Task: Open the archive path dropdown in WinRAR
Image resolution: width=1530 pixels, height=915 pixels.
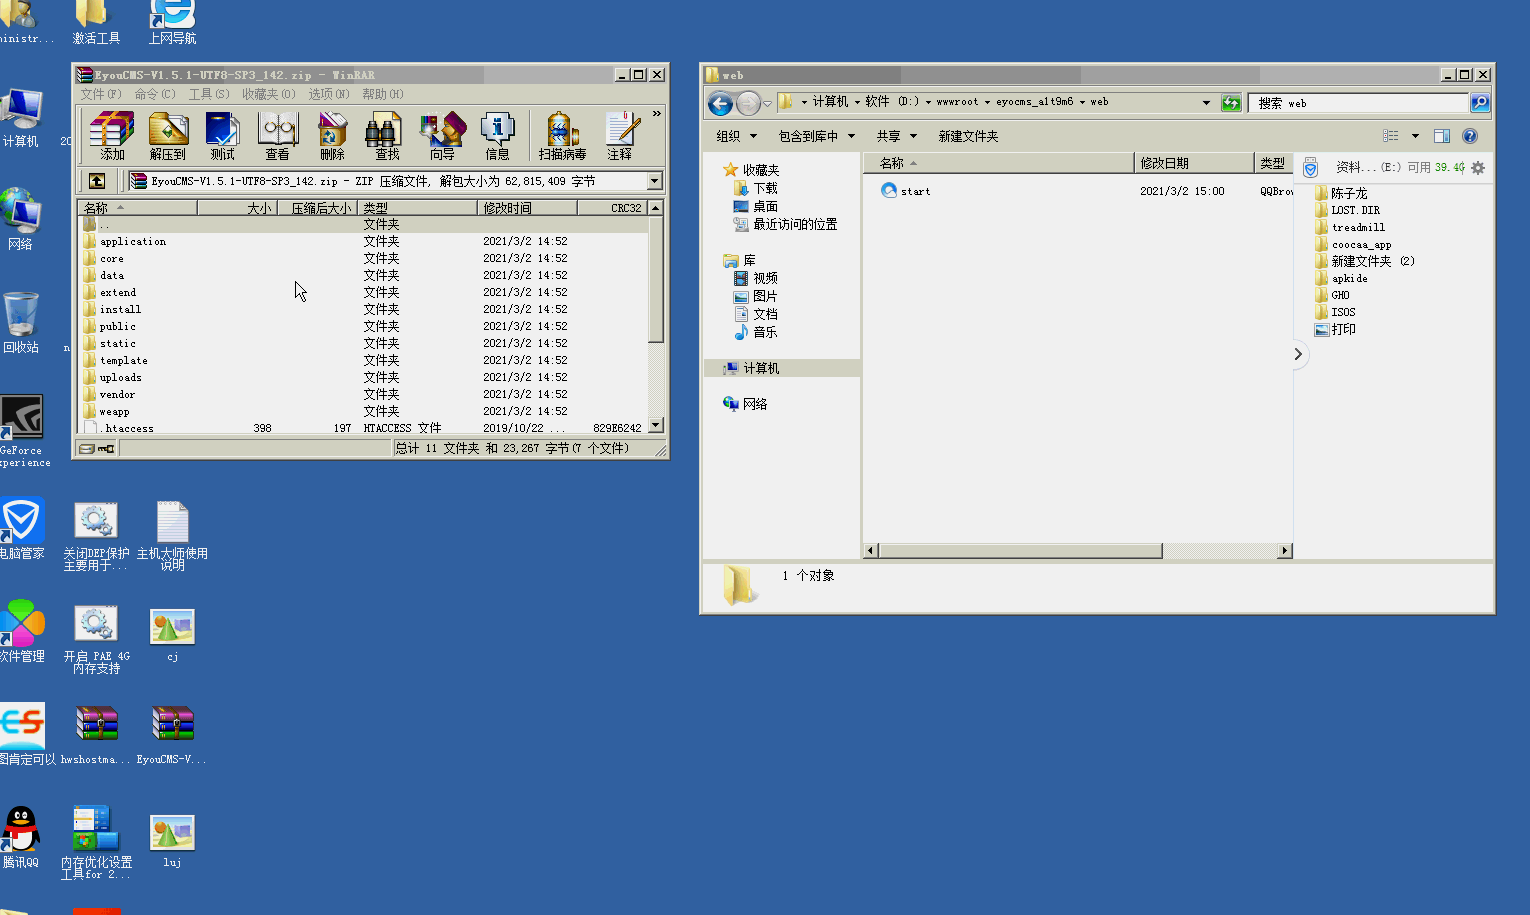Action: tap(655, 180)
